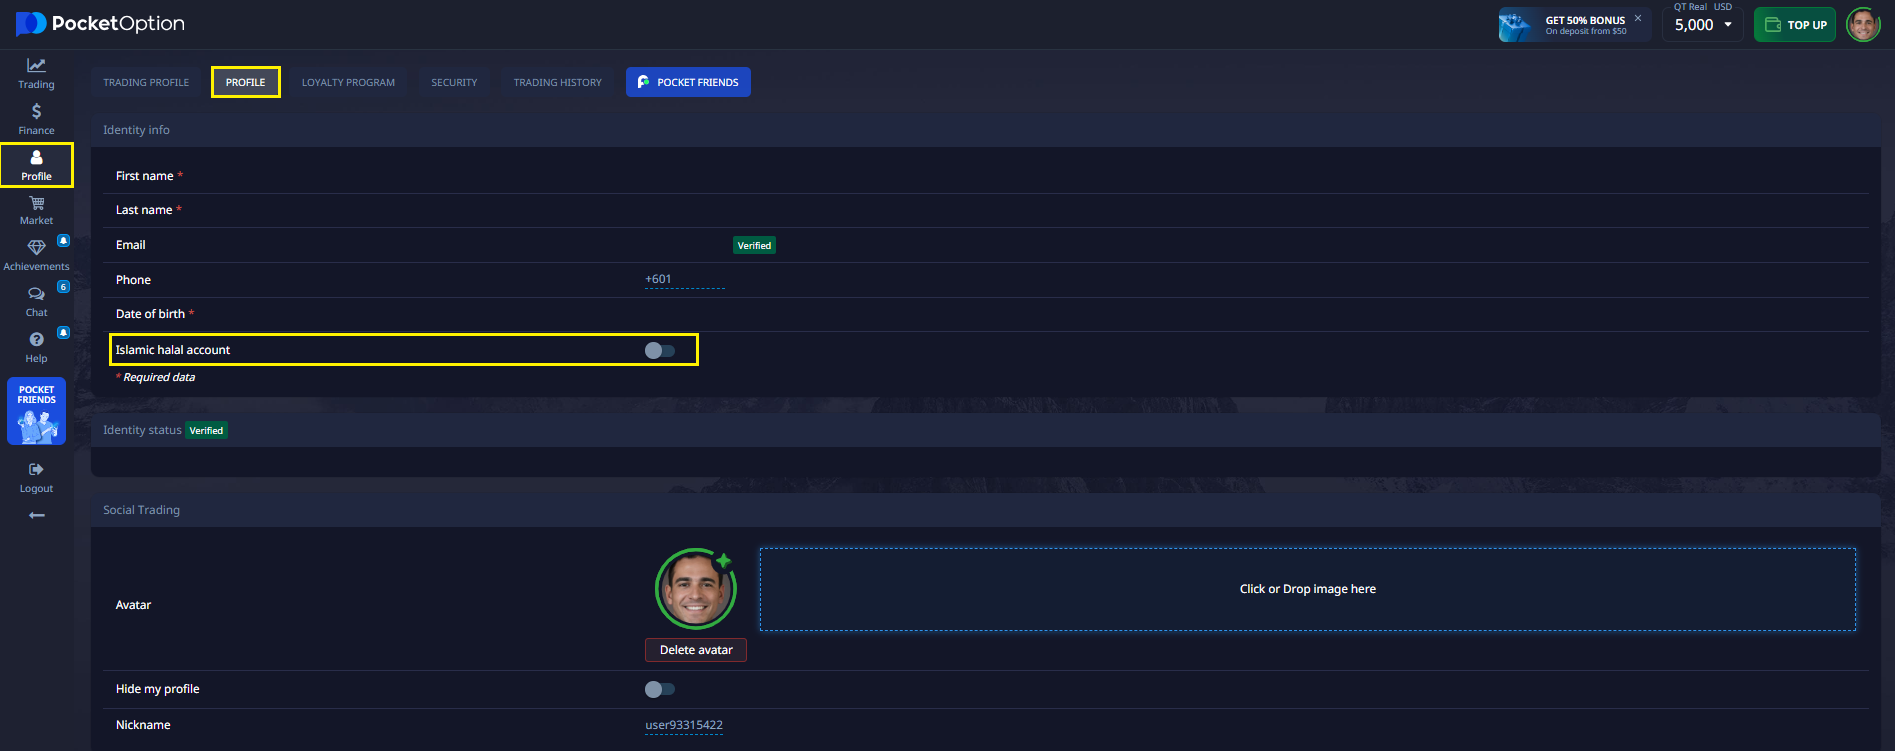Enable the Islamic halal account toggle
Viewport: 1895px width, 751px height.
pyautogui.click(x=660, y=350)
